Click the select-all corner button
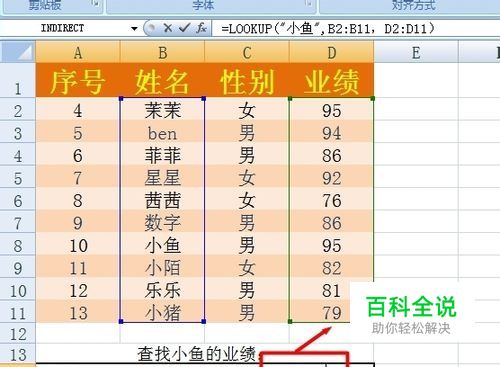This screenshot has width=500, height=367. point(18,52)
